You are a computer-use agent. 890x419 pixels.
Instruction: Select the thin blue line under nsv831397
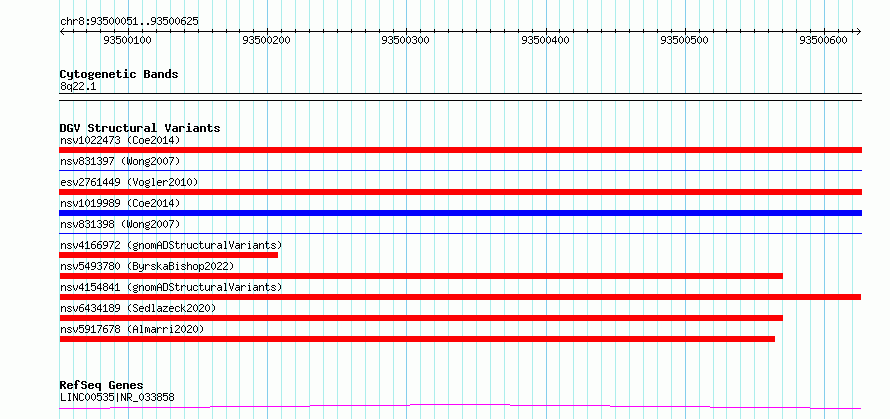pos(460,170)
